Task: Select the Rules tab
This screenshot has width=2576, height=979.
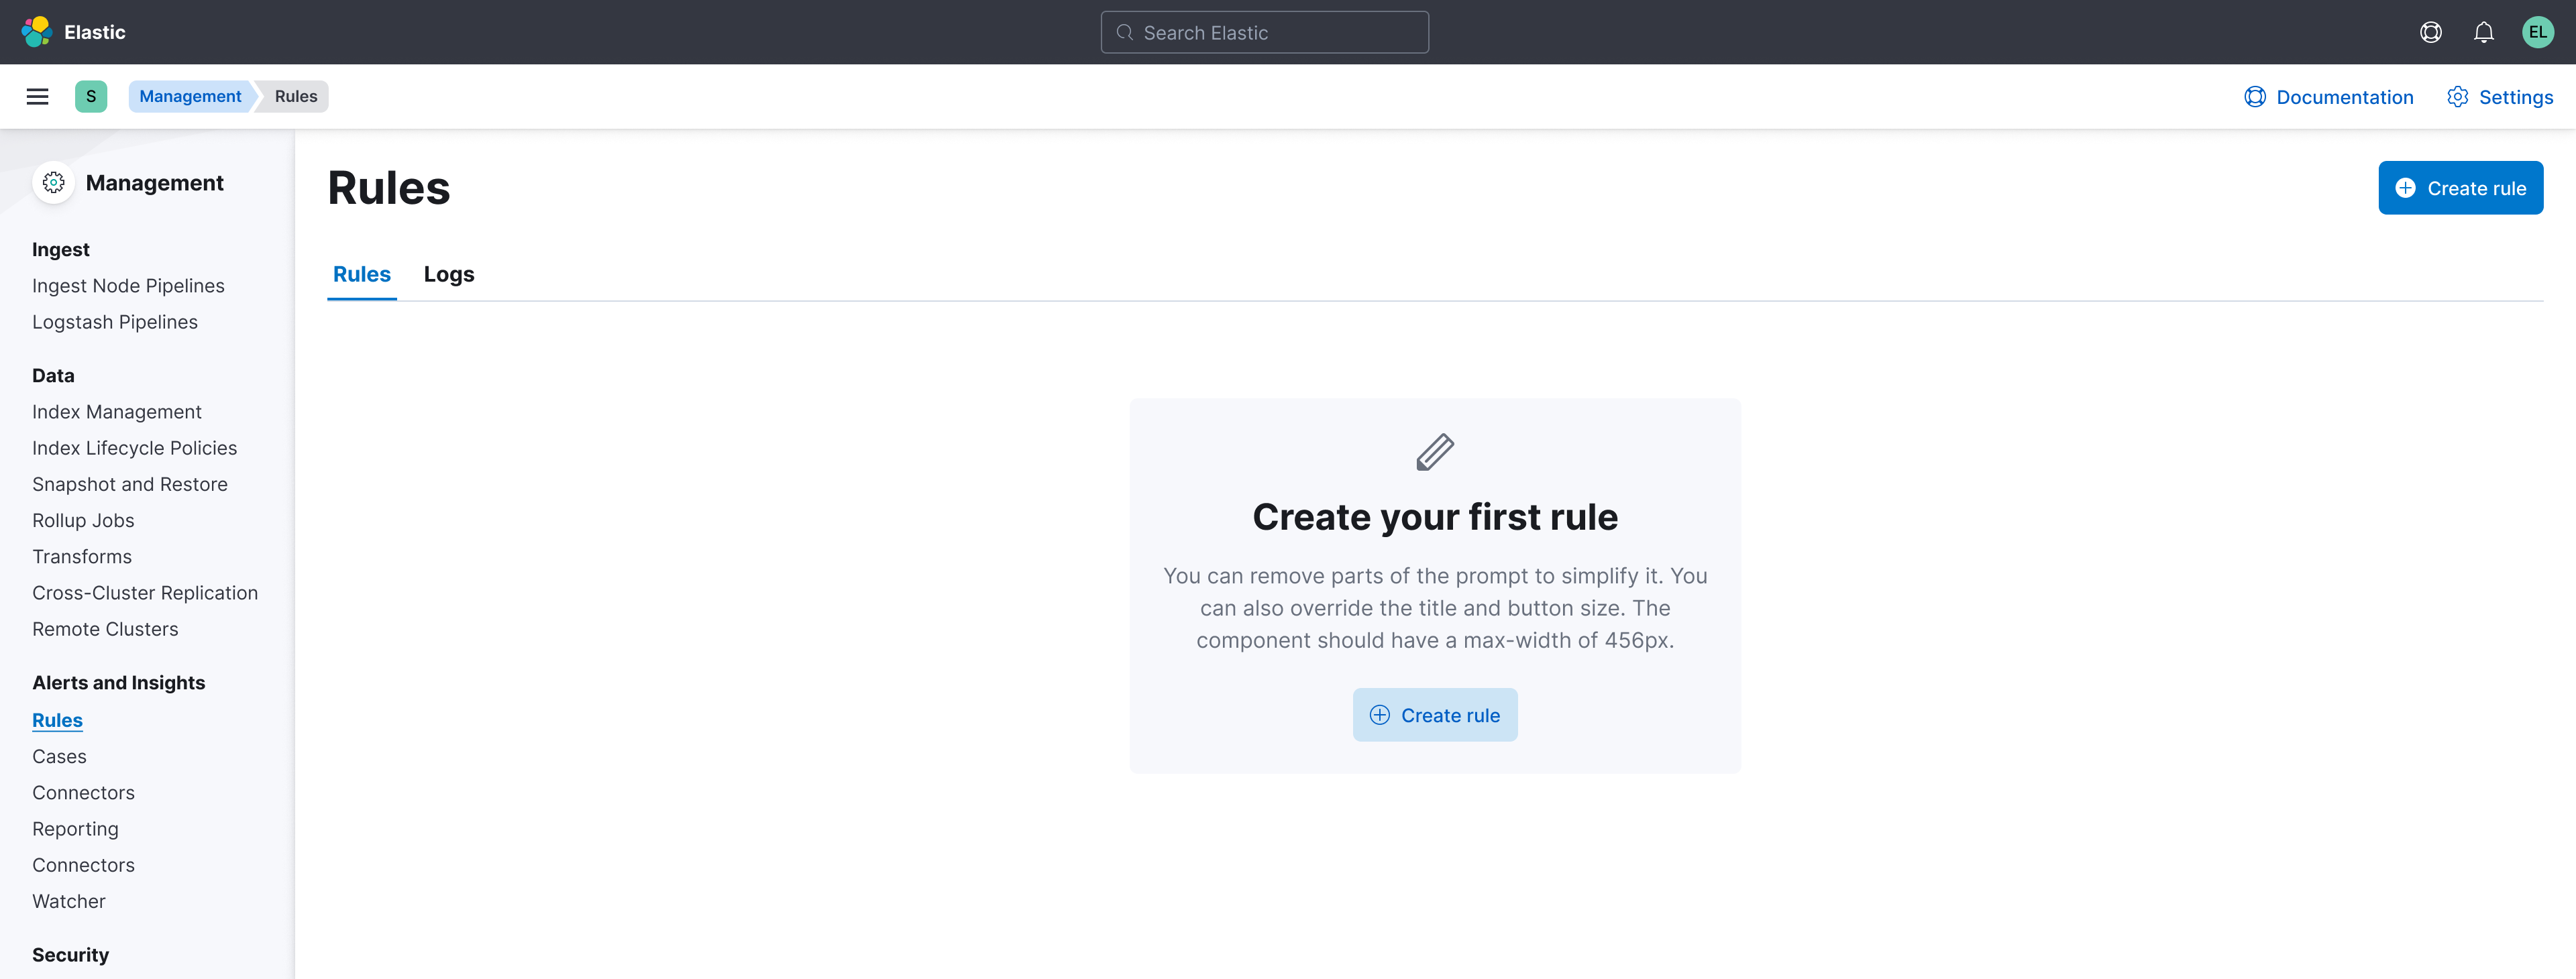Action: click(x=361, y=274)
